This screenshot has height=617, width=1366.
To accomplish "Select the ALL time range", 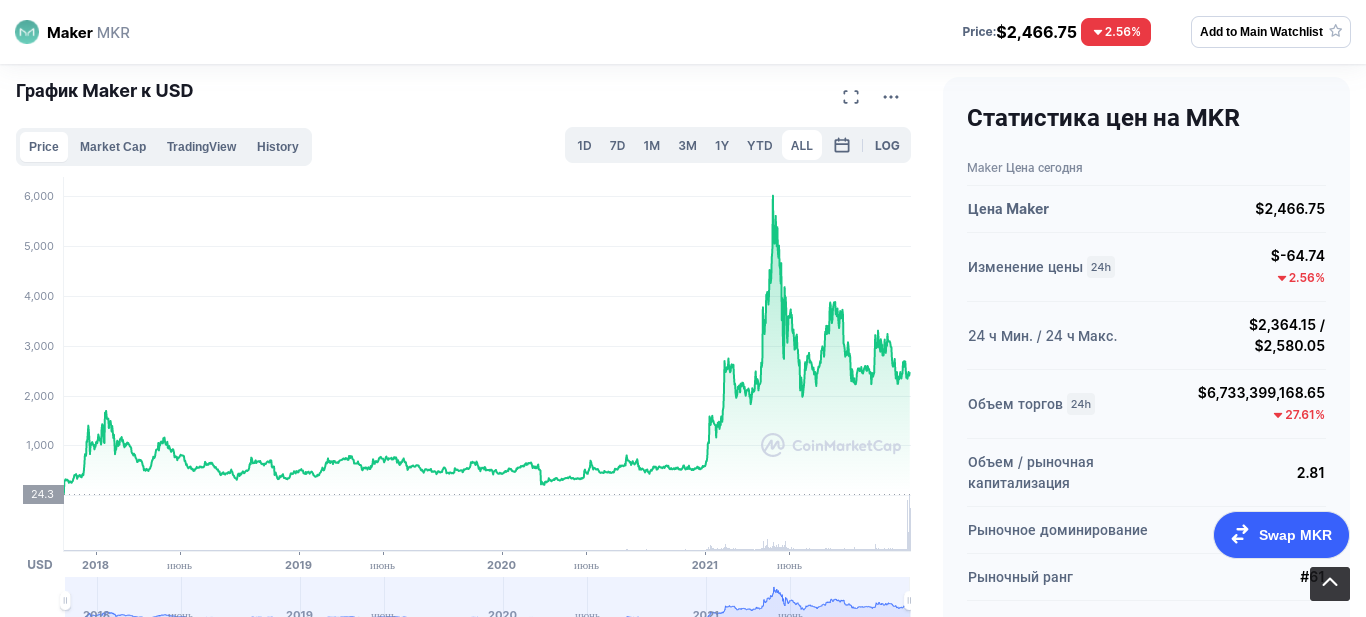I will click(802, 145).
